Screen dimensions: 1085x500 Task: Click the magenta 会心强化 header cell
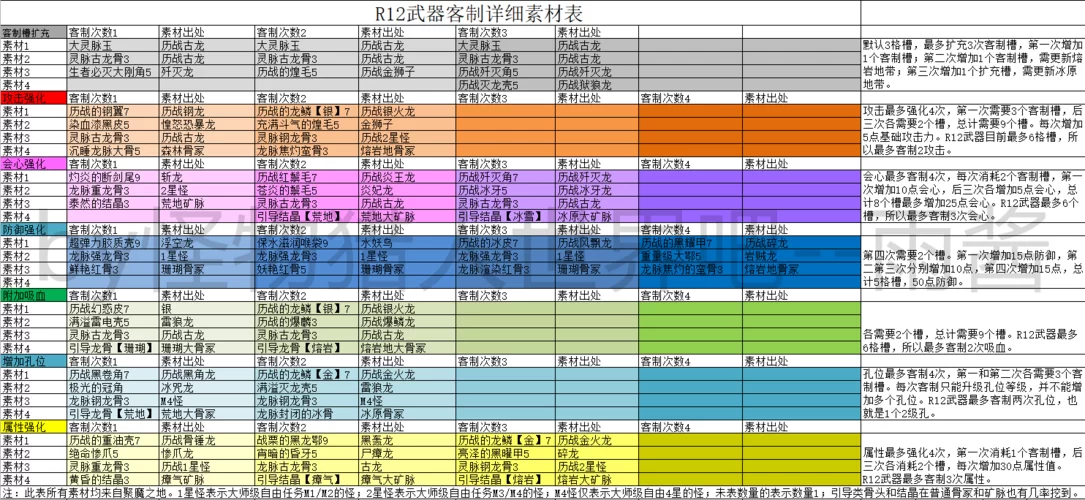(x=33, y=165)
